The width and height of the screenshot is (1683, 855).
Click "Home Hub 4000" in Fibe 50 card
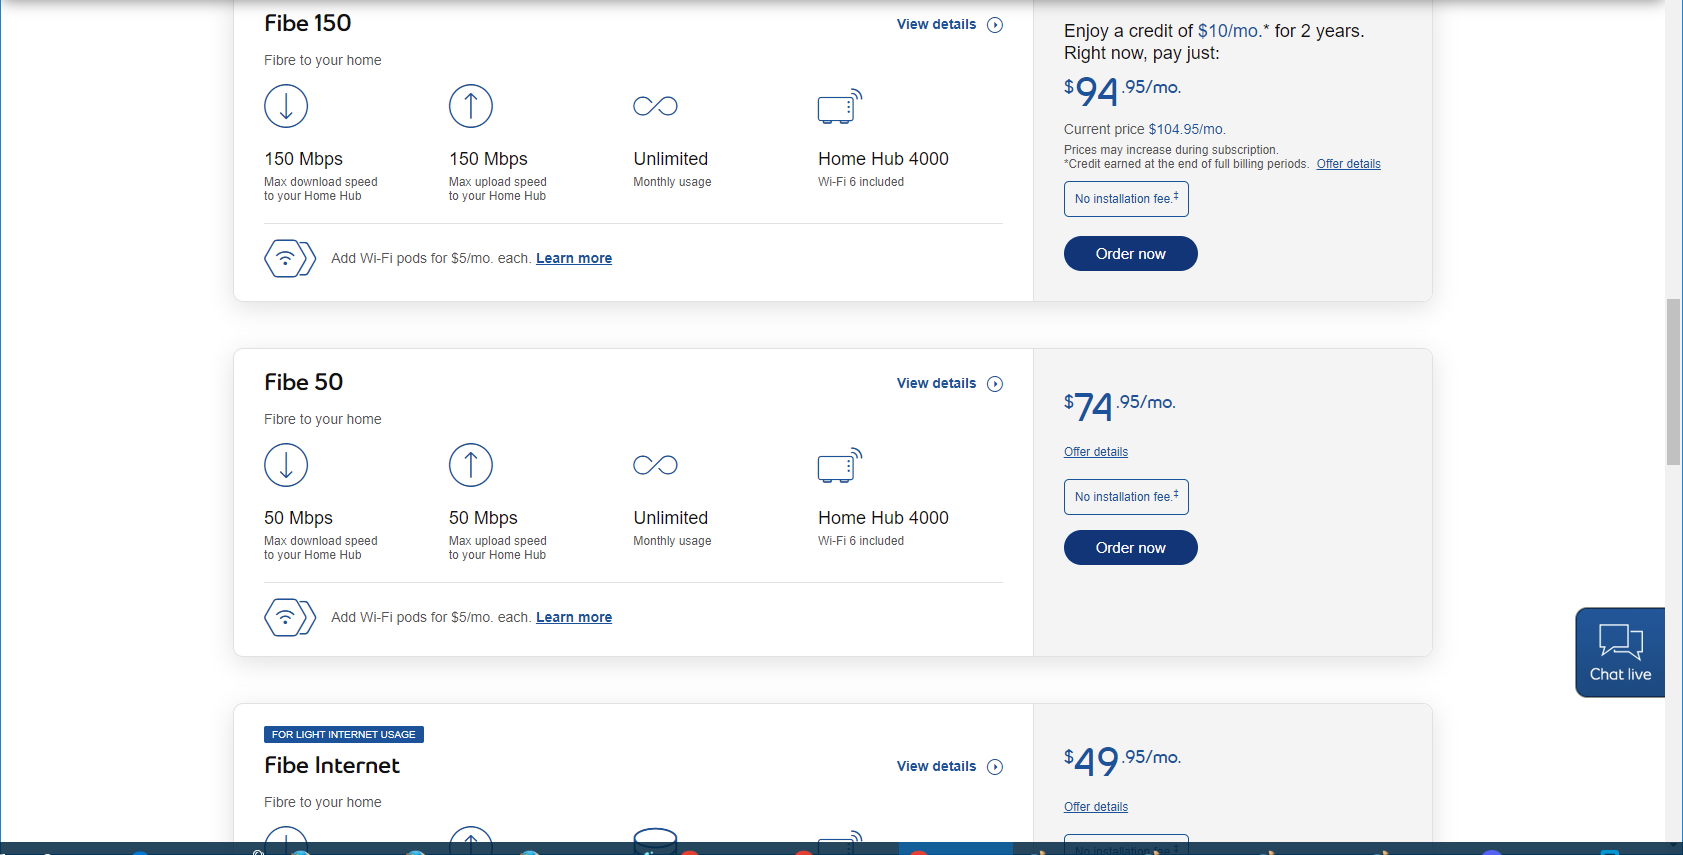[x=884, y=518]
